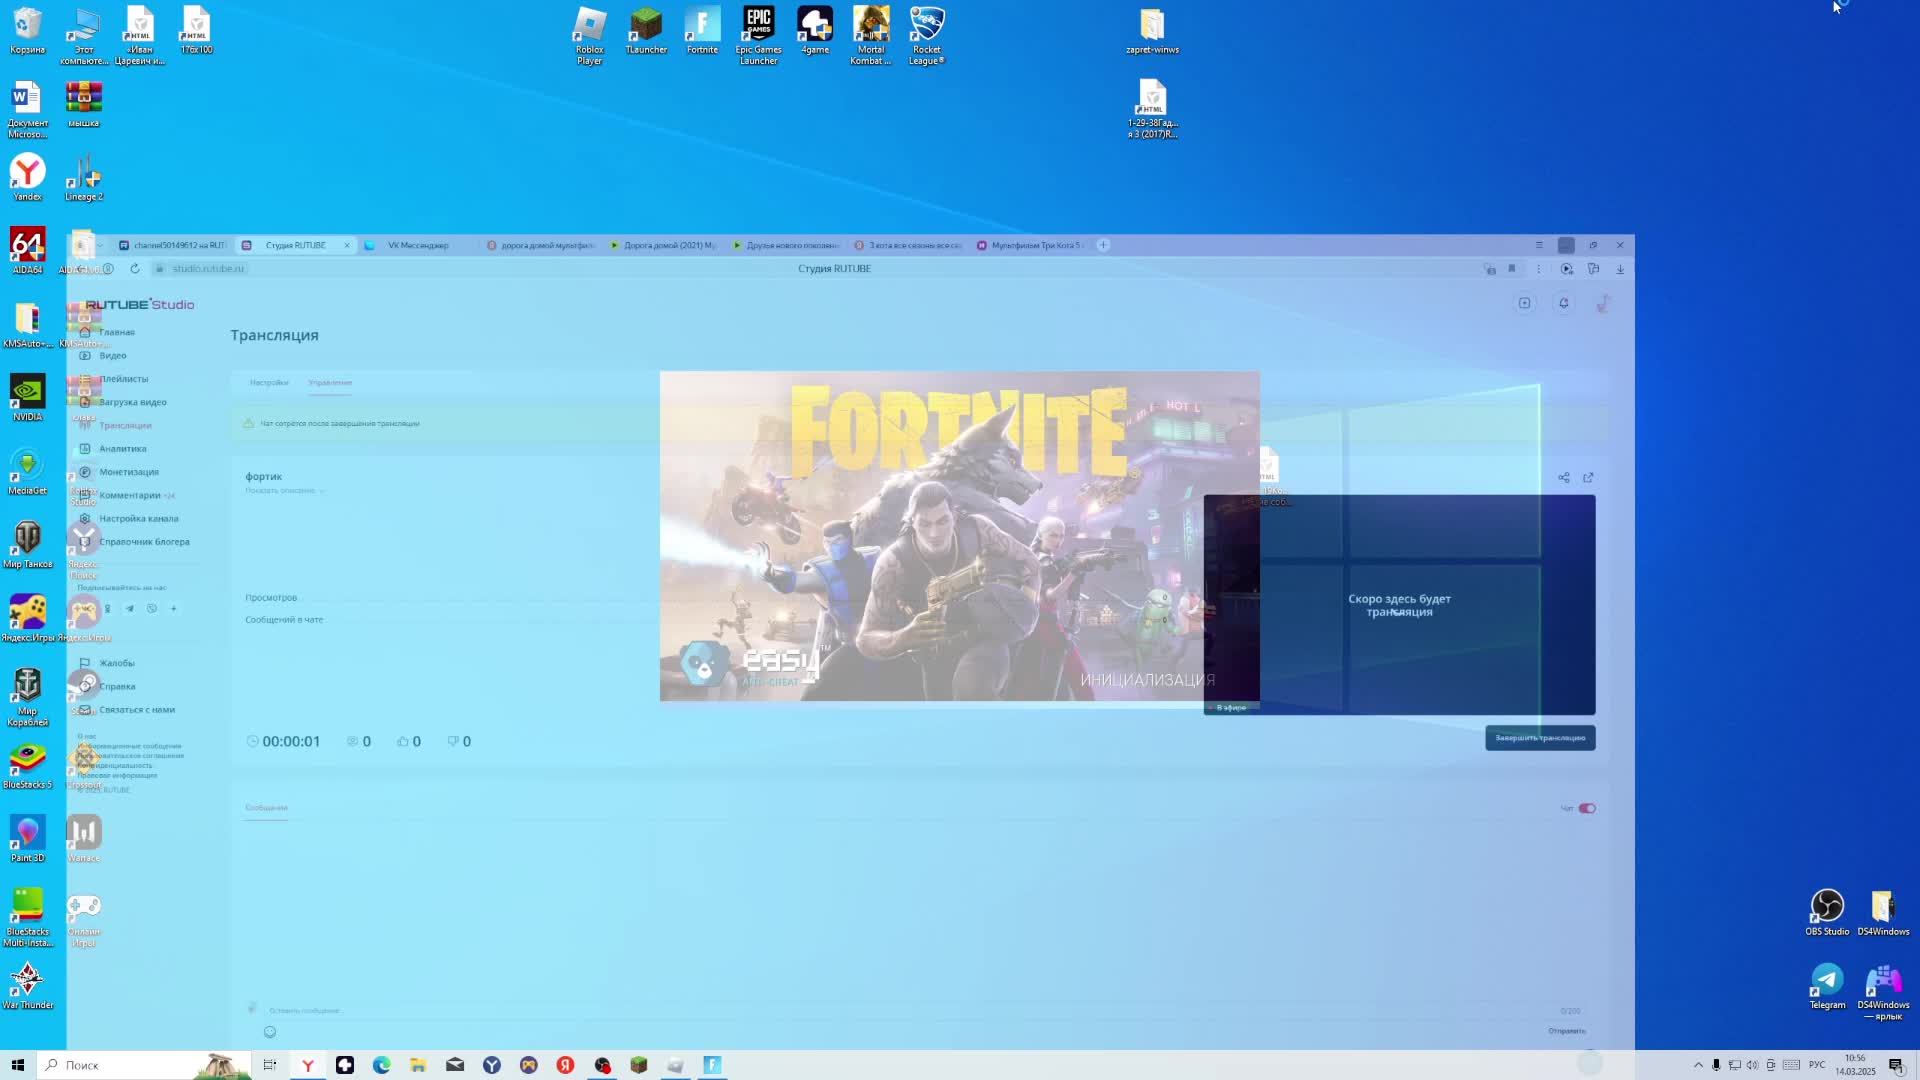Toggle the Чат switch off
Screen dimensions: 1920x1080
(1587, 808)
